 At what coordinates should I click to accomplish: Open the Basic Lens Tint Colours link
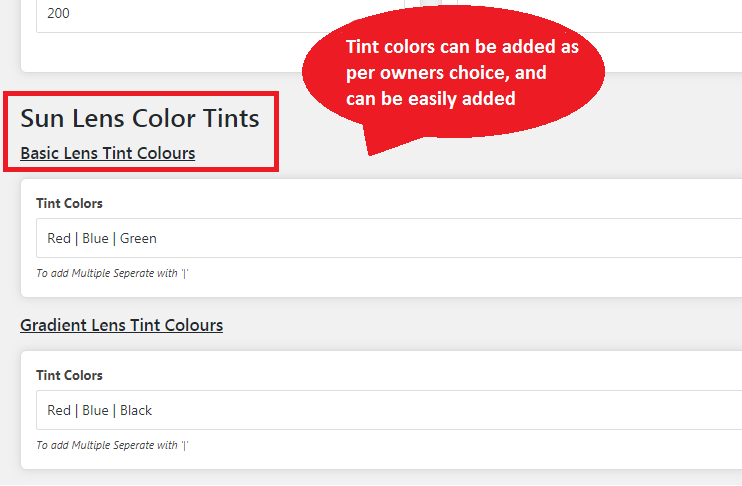pos(107,153)
